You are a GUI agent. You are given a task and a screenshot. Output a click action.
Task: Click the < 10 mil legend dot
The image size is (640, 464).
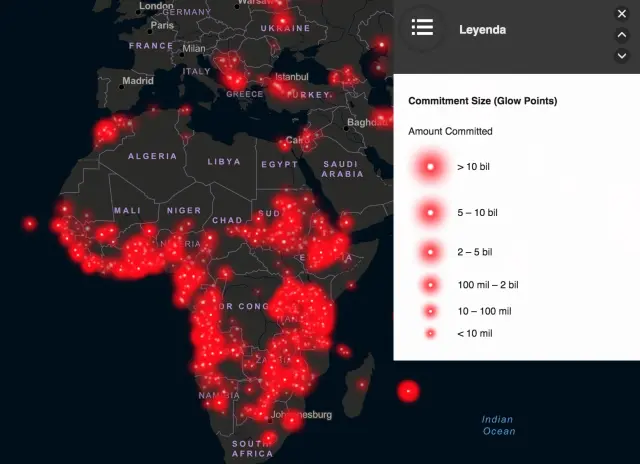[x=431, y=333]
